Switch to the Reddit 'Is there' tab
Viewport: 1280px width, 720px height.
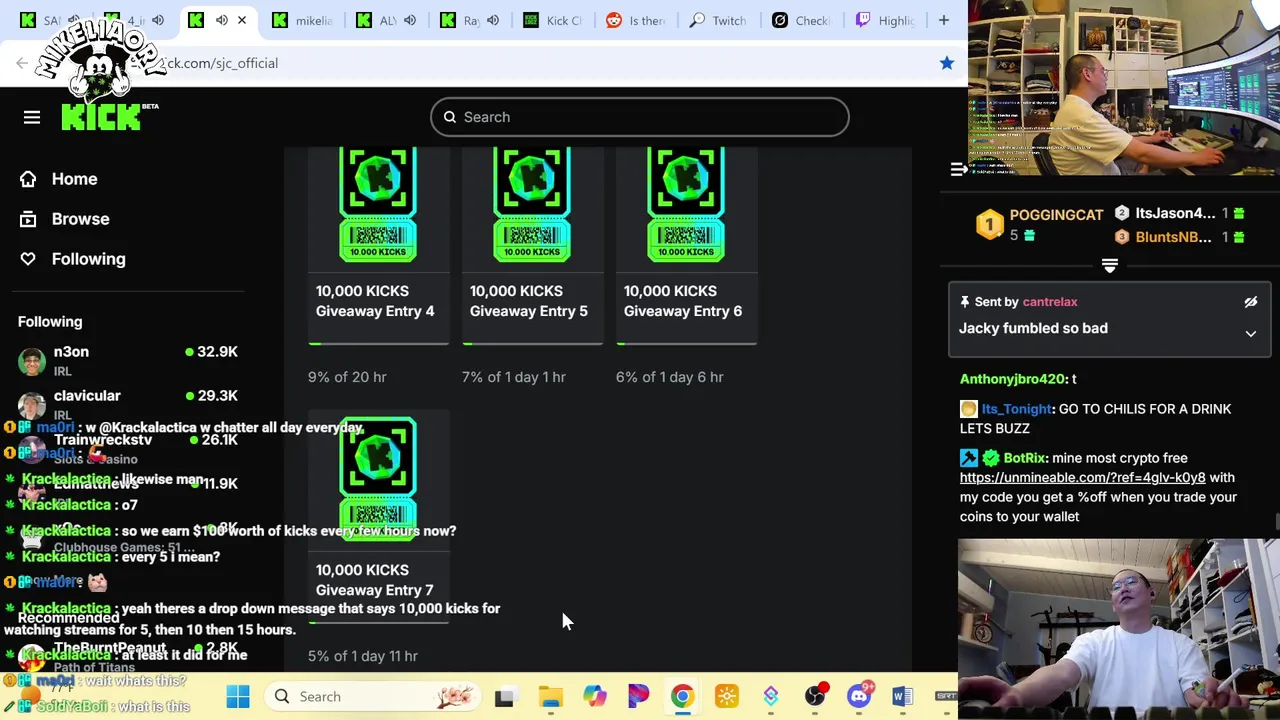coord(636,20)
